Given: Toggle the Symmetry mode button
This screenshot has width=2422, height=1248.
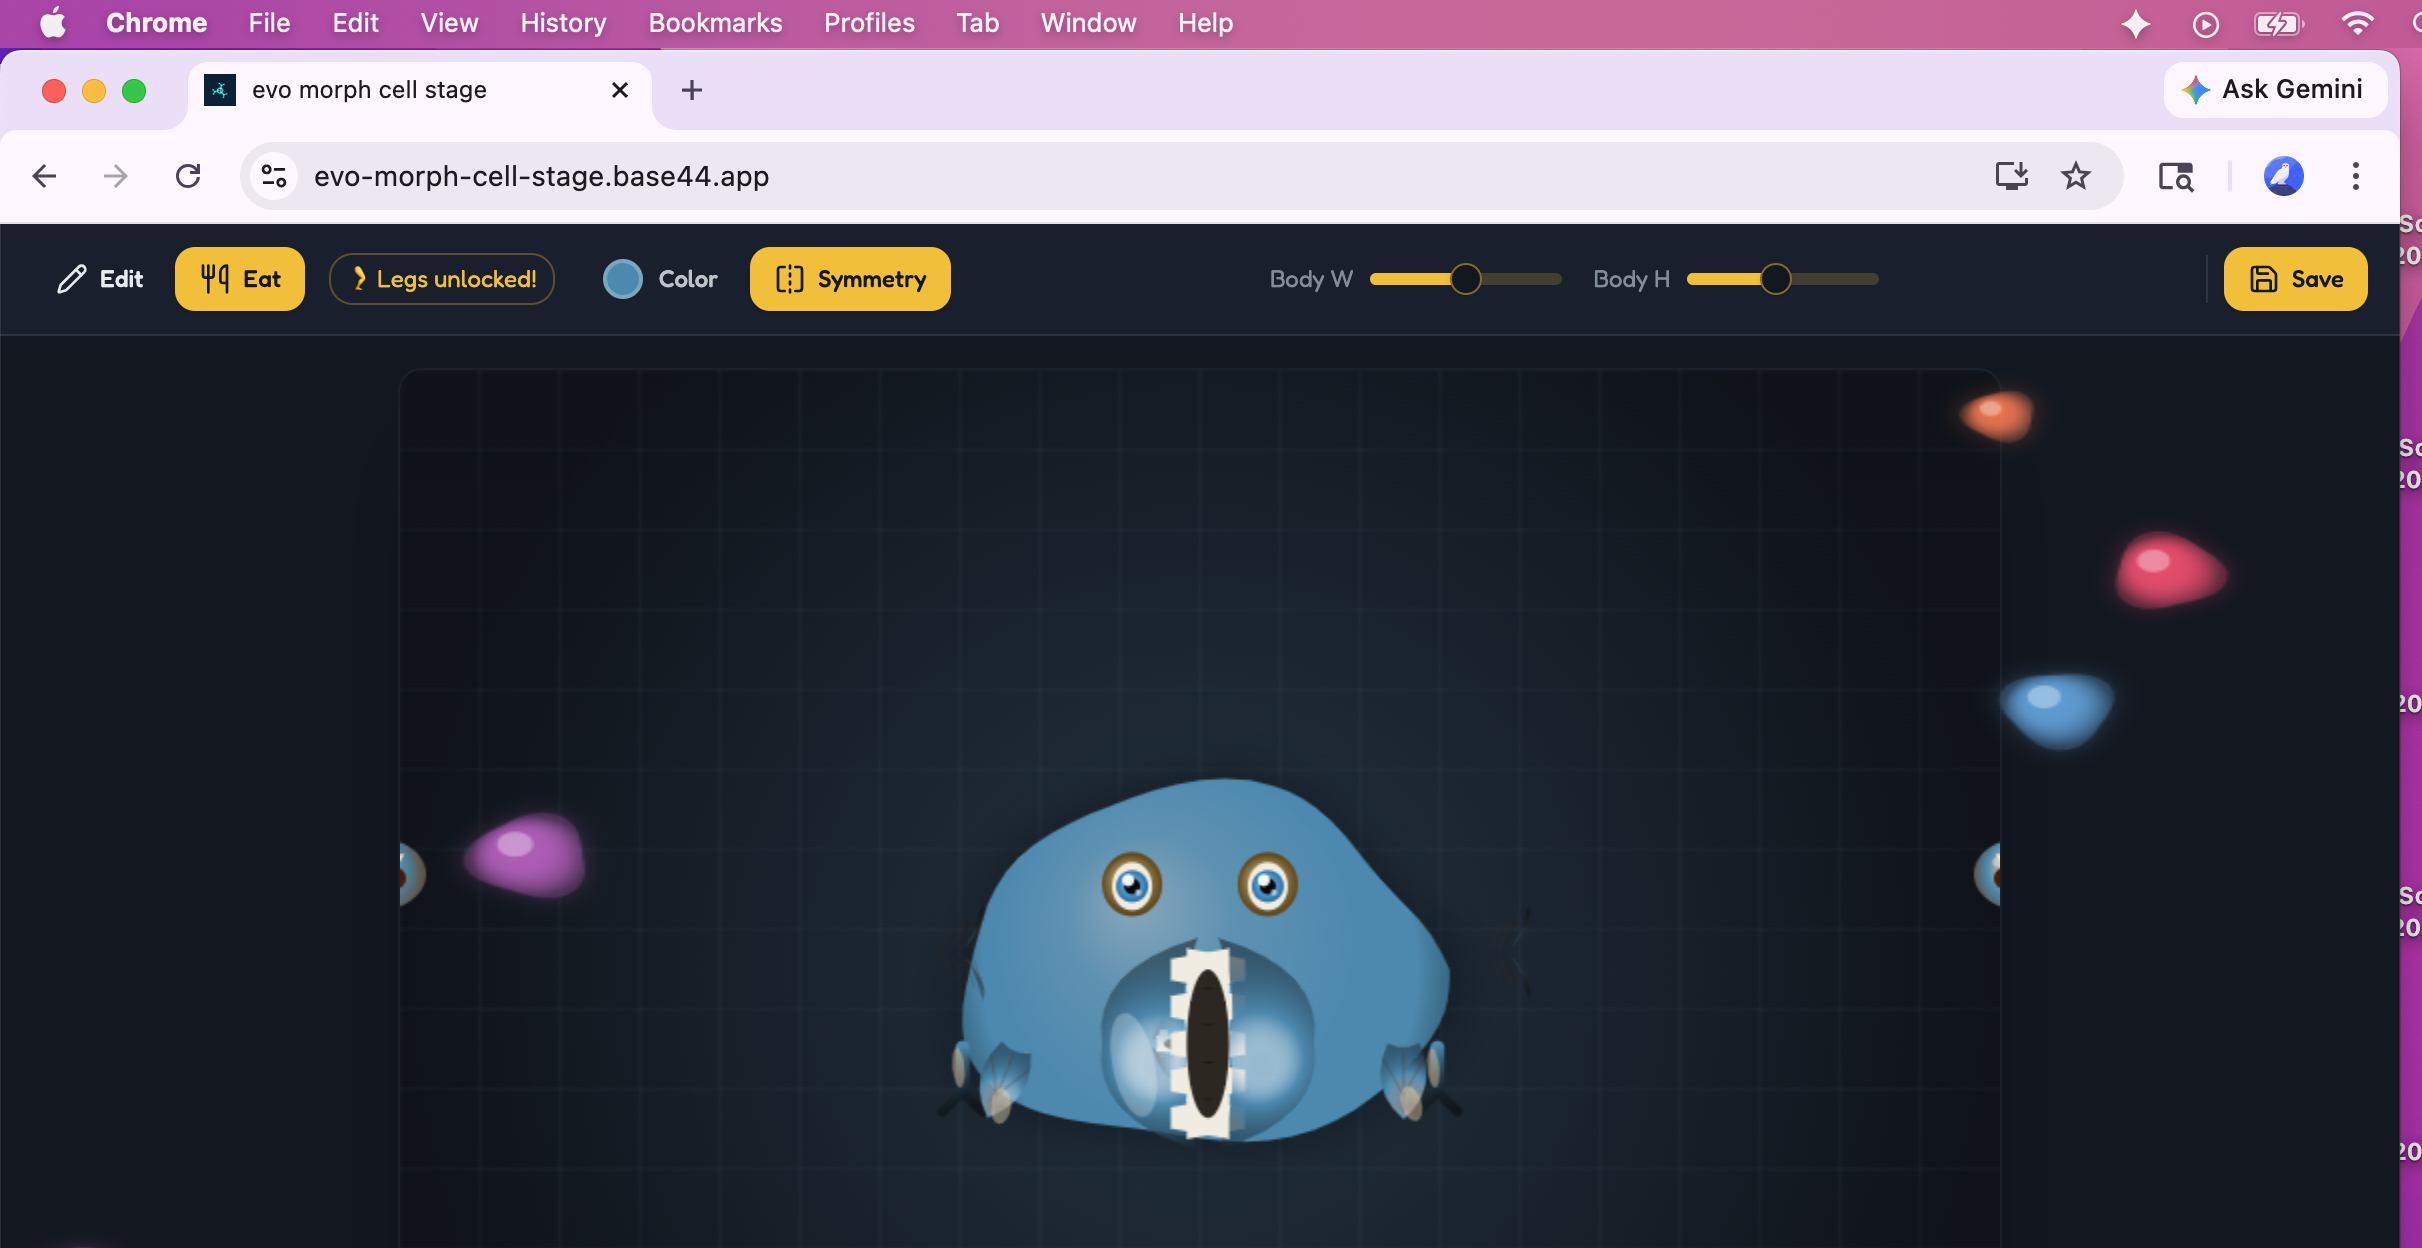Looking at the screenshot, I should tap(850, 279).
